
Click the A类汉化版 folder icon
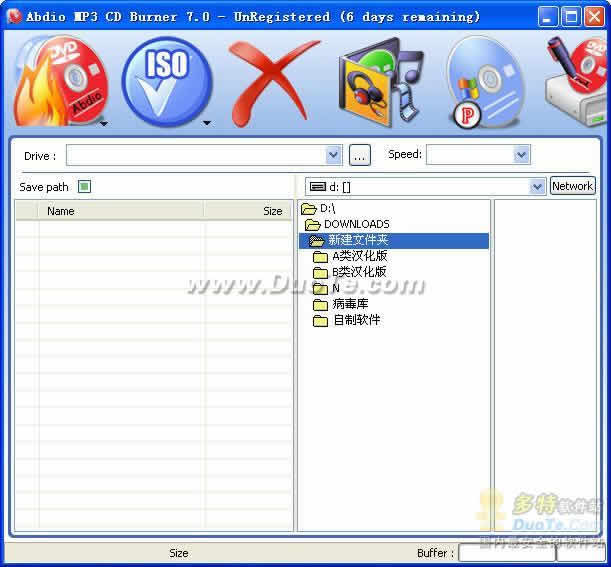(x=320, y=257)
